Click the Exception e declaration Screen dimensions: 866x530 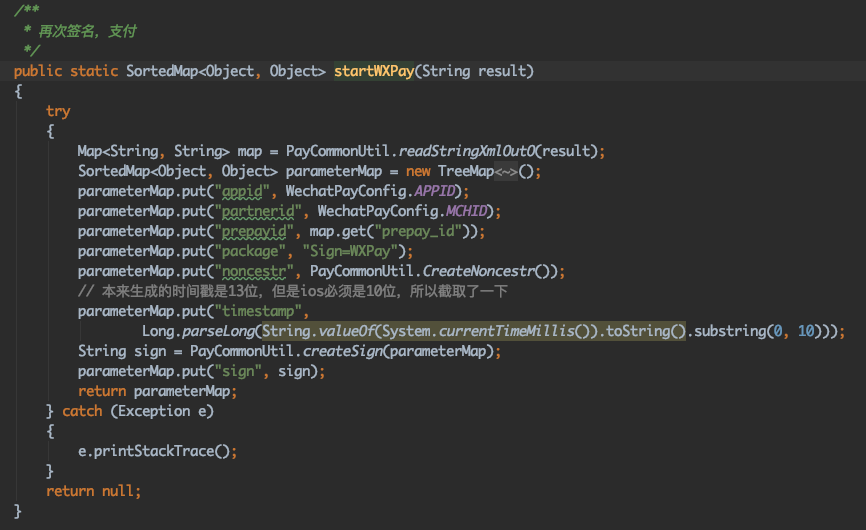pyautogui.click(x=162, y=411)
